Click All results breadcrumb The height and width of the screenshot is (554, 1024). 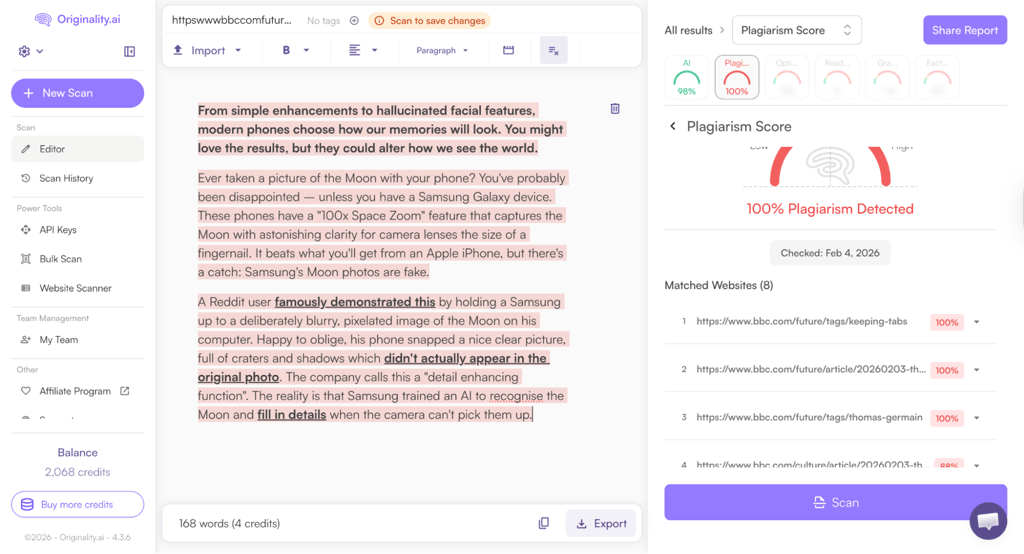(x=688, y=30)
